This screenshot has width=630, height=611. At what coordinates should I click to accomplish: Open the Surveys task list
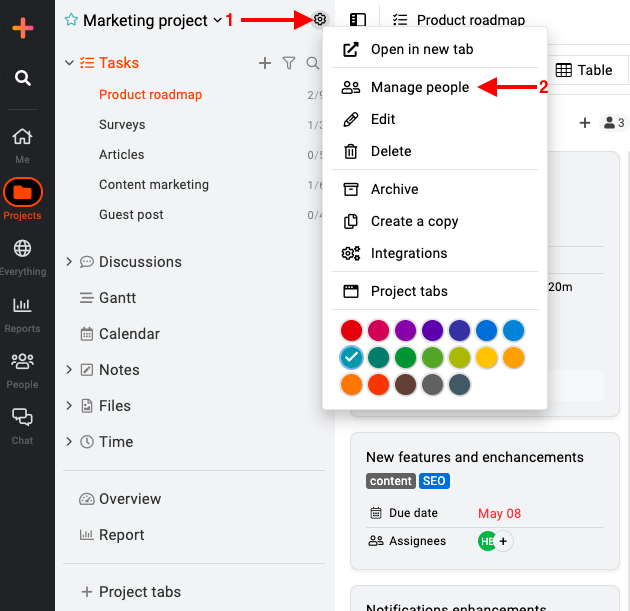coord(122,125)
